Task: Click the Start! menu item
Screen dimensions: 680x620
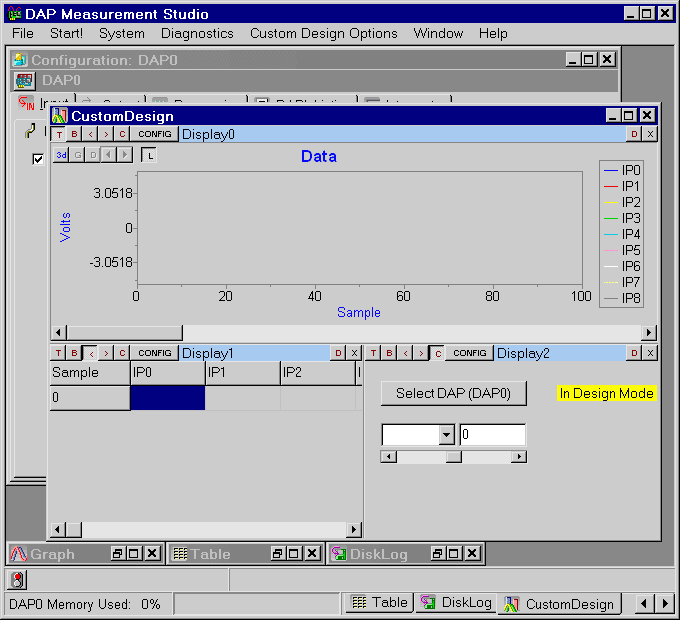Action: 66,33
